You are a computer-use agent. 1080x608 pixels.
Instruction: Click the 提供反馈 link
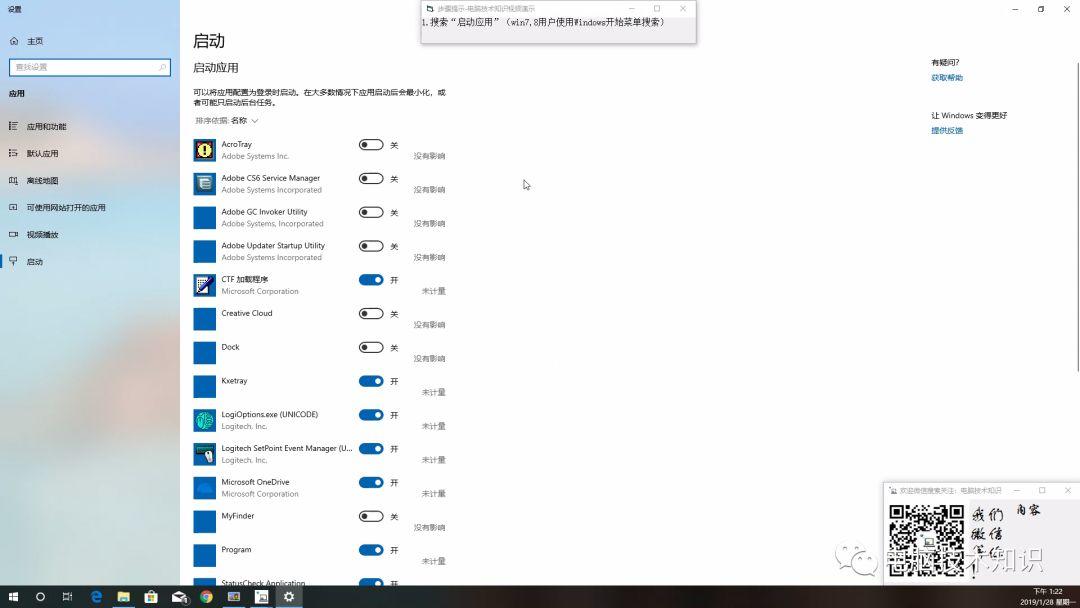[947, 130]
